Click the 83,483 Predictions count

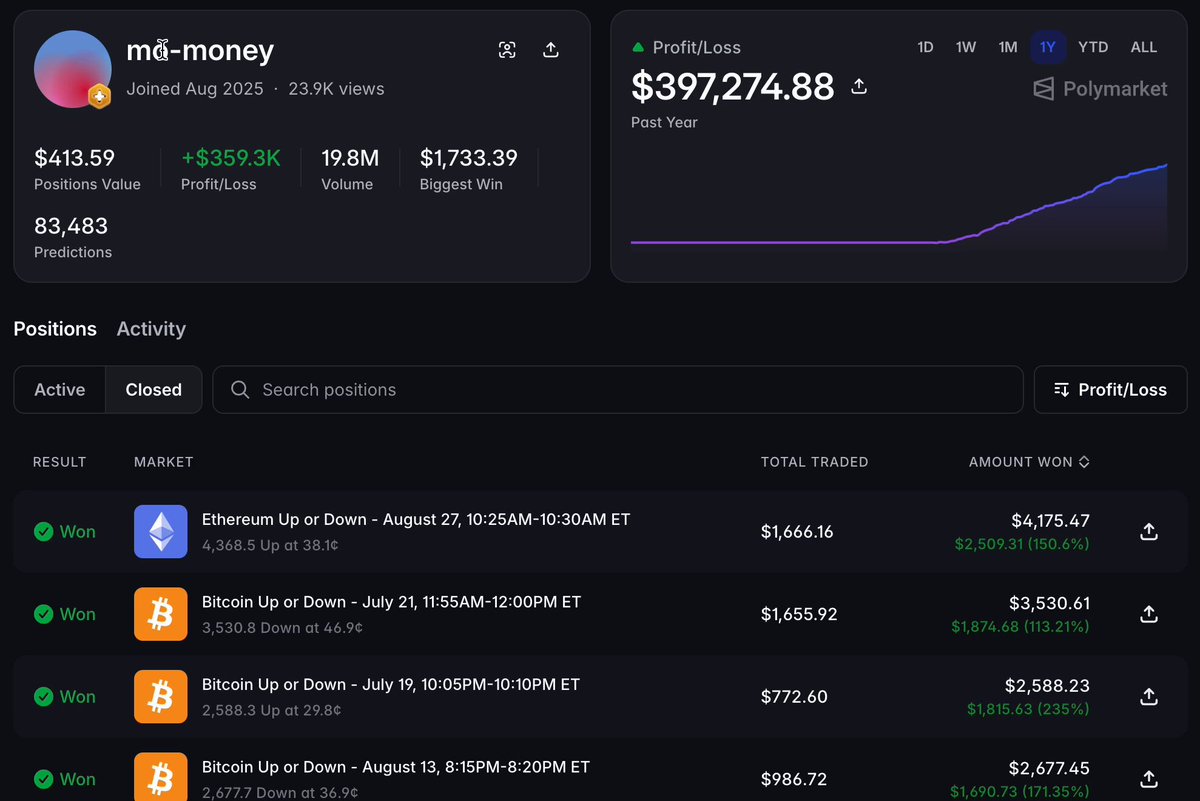(x=71, y=226)
